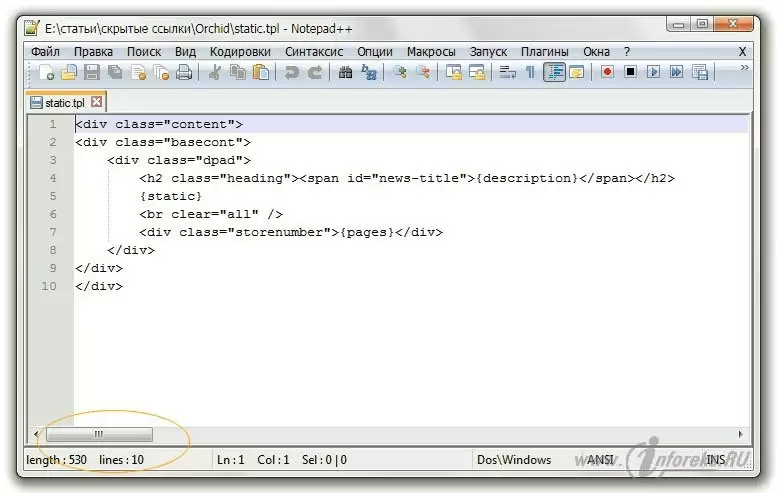Click the New file toolbar icon

[46, 72]
